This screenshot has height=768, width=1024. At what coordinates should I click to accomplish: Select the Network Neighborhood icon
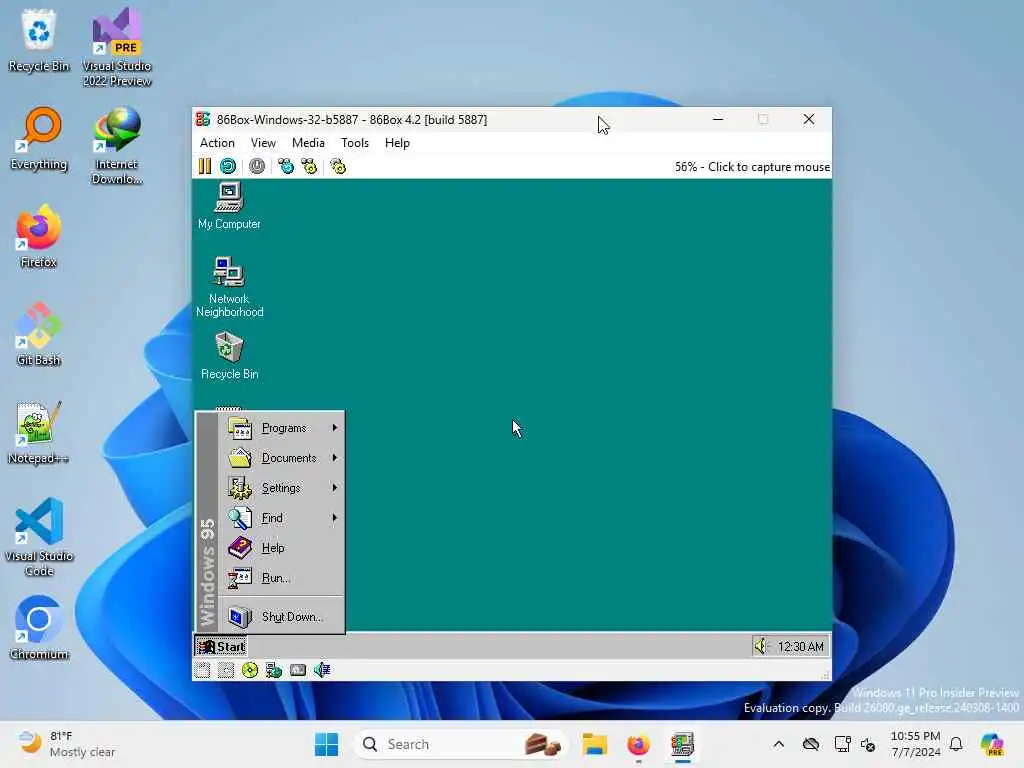click(x=229, y=287)
